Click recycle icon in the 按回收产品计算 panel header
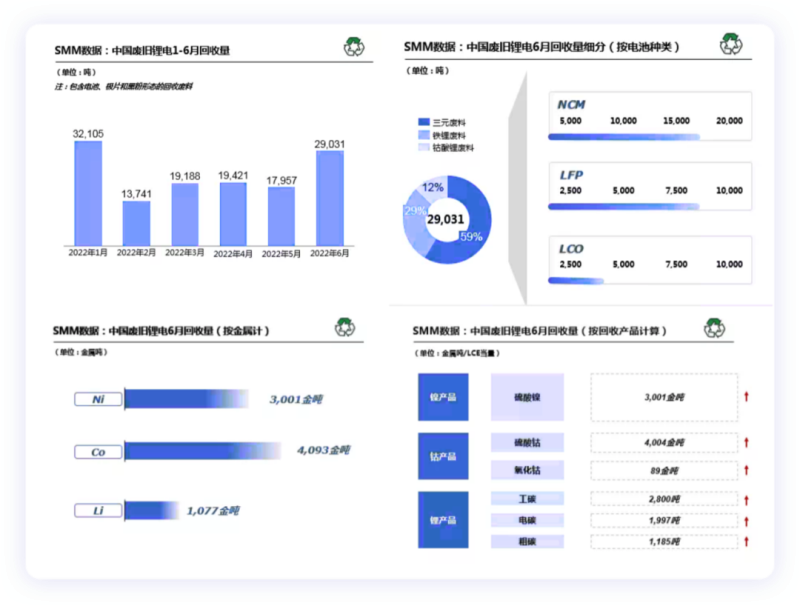The width and height of the screenshot is (800, 606). pos(714,328)
